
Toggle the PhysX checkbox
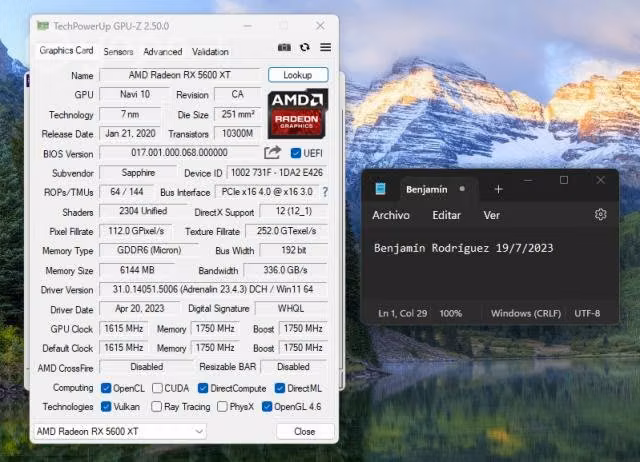(x=222, y=406)
